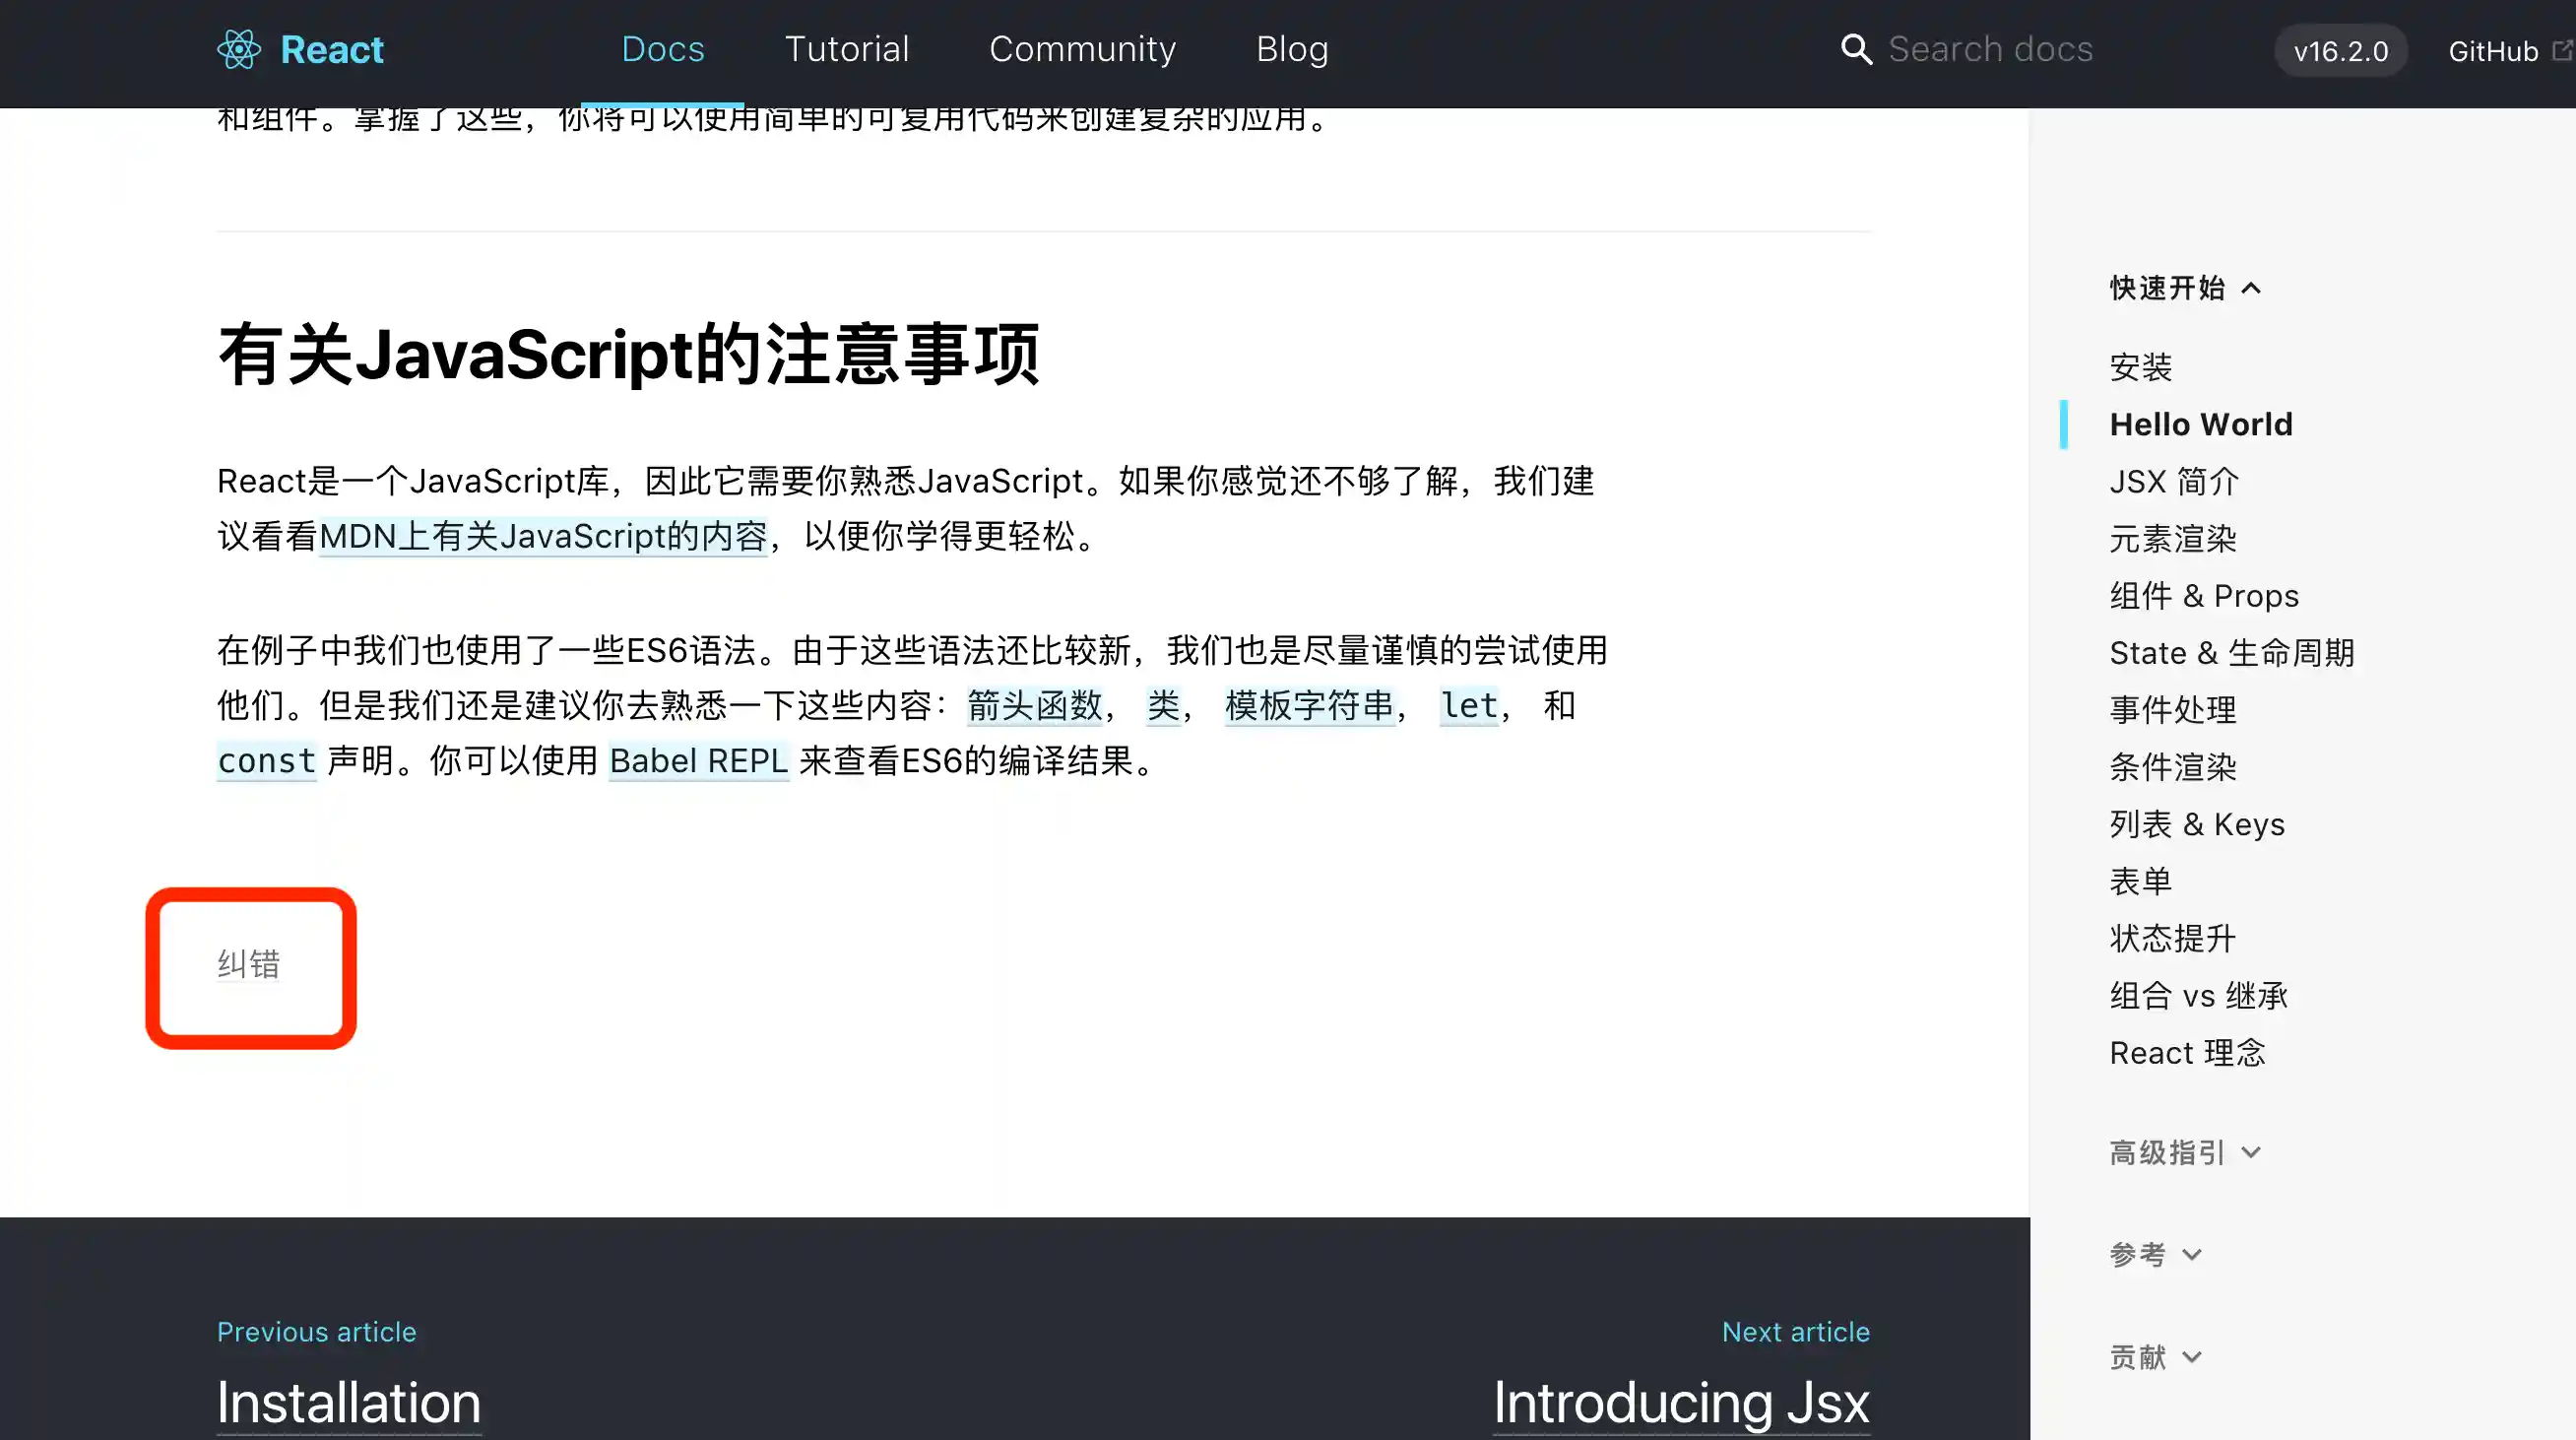Go to the Community page
Screen dimensions: 2576x1440
1082,49
